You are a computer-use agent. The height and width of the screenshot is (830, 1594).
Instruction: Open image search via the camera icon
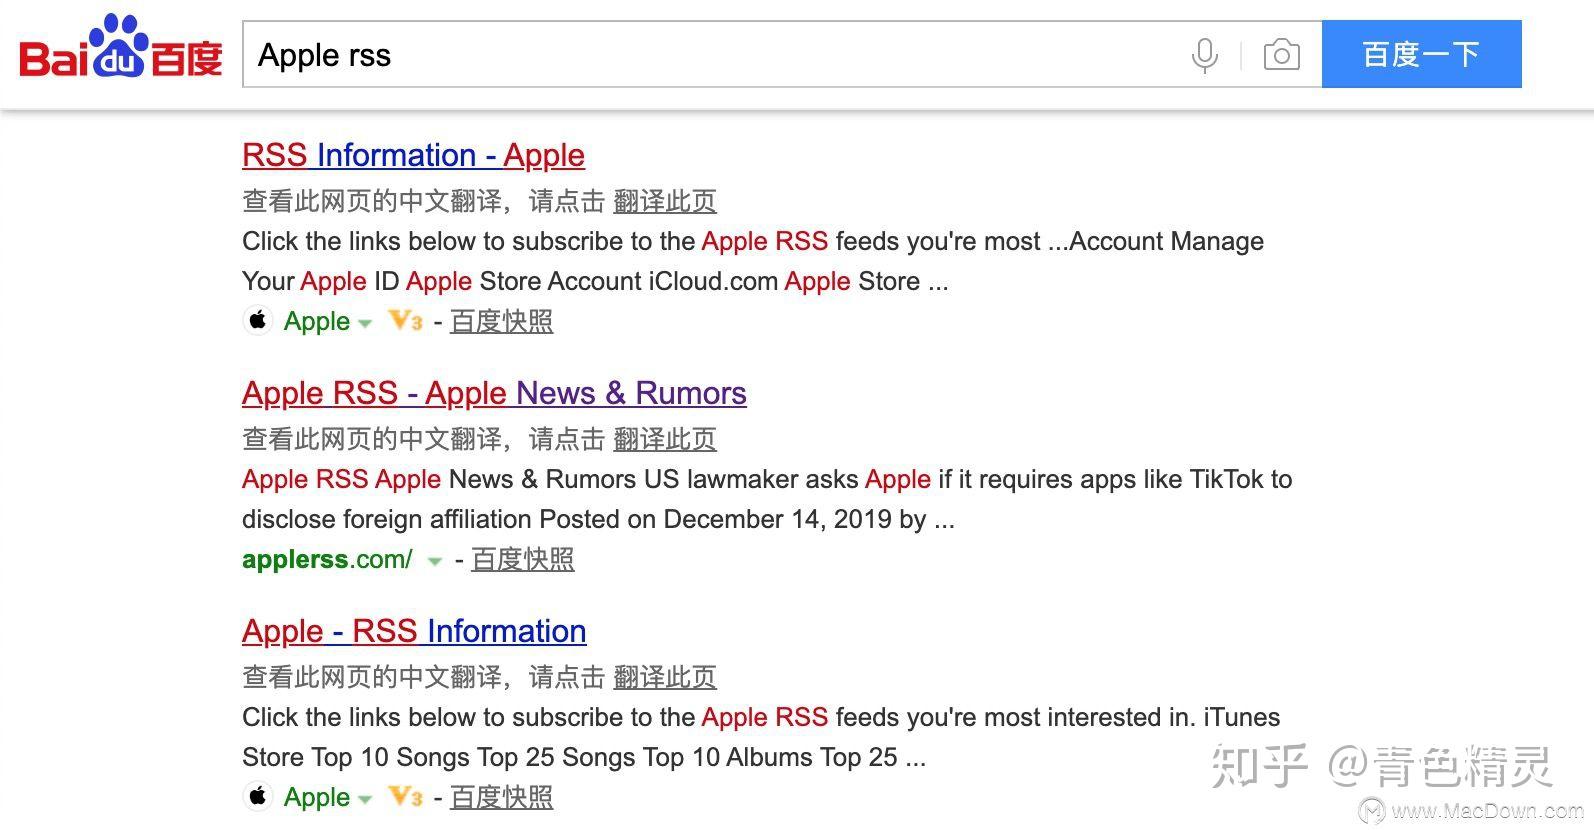(x=1281, y=55)
